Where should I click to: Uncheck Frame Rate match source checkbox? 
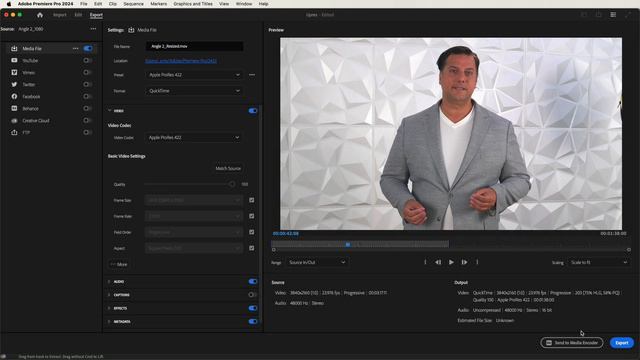[x=251, y=216]
